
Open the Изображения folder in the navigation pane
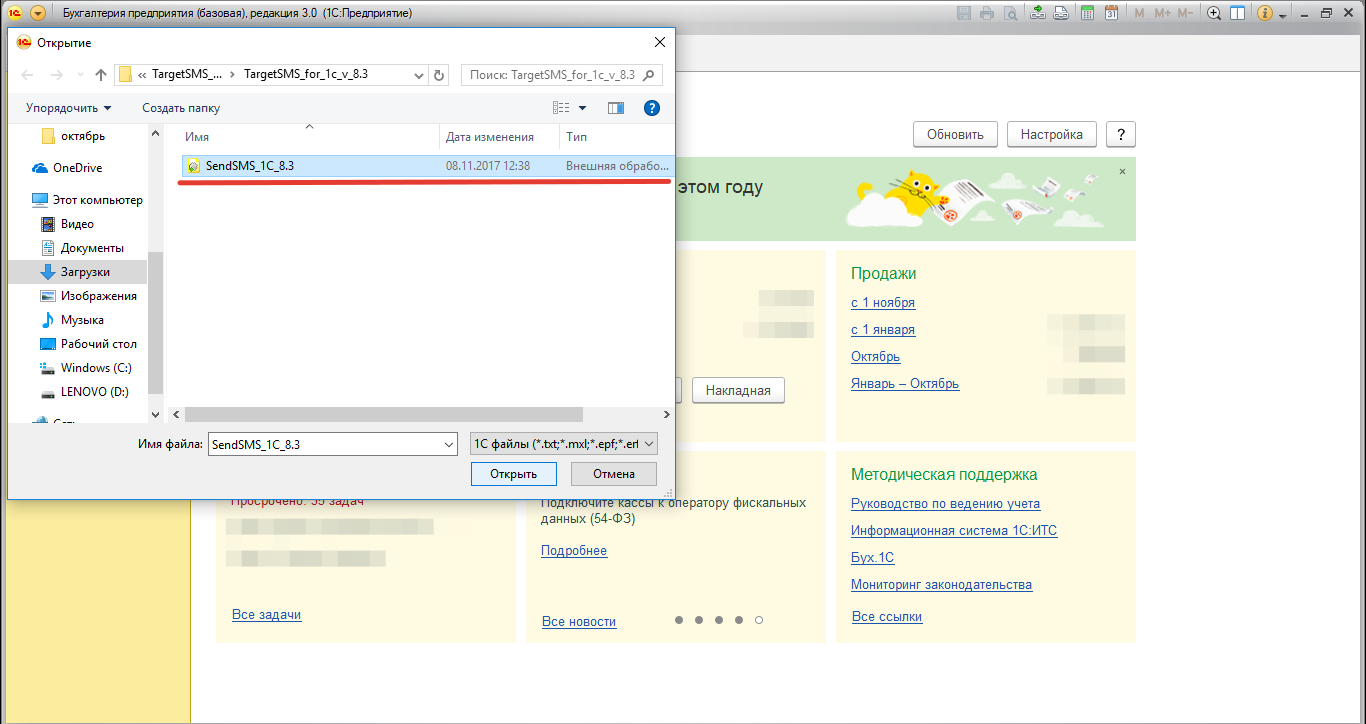[89, 296]
